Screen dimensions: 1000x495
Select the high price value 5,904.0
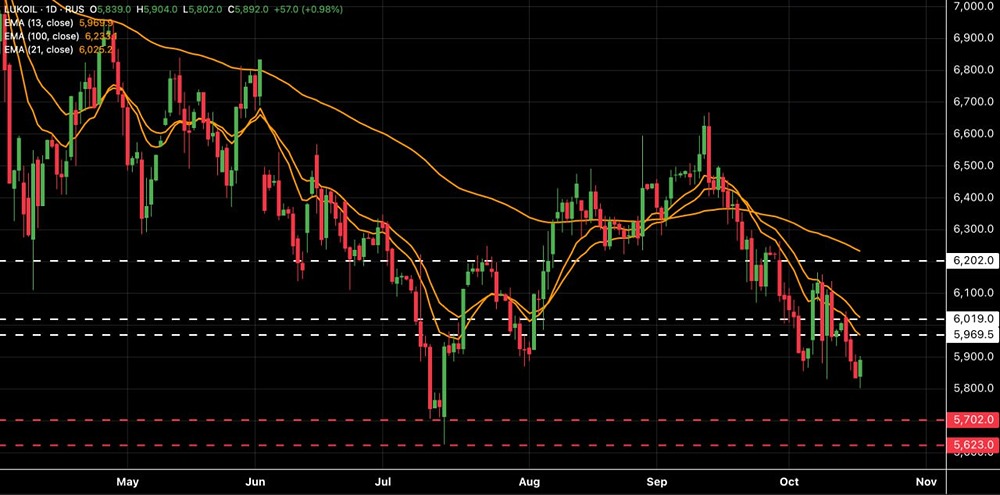coord(158,10)
